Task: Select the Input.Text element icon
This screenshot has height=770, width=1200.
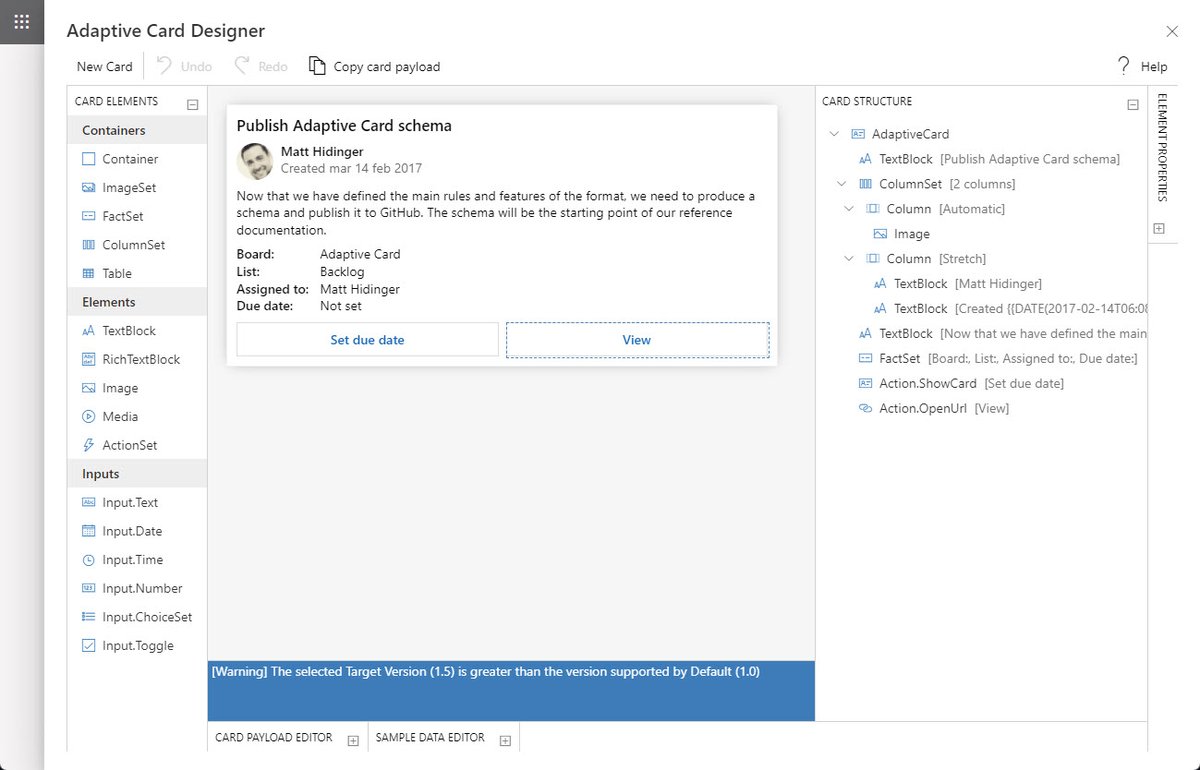Action: (x=88, y=503)
